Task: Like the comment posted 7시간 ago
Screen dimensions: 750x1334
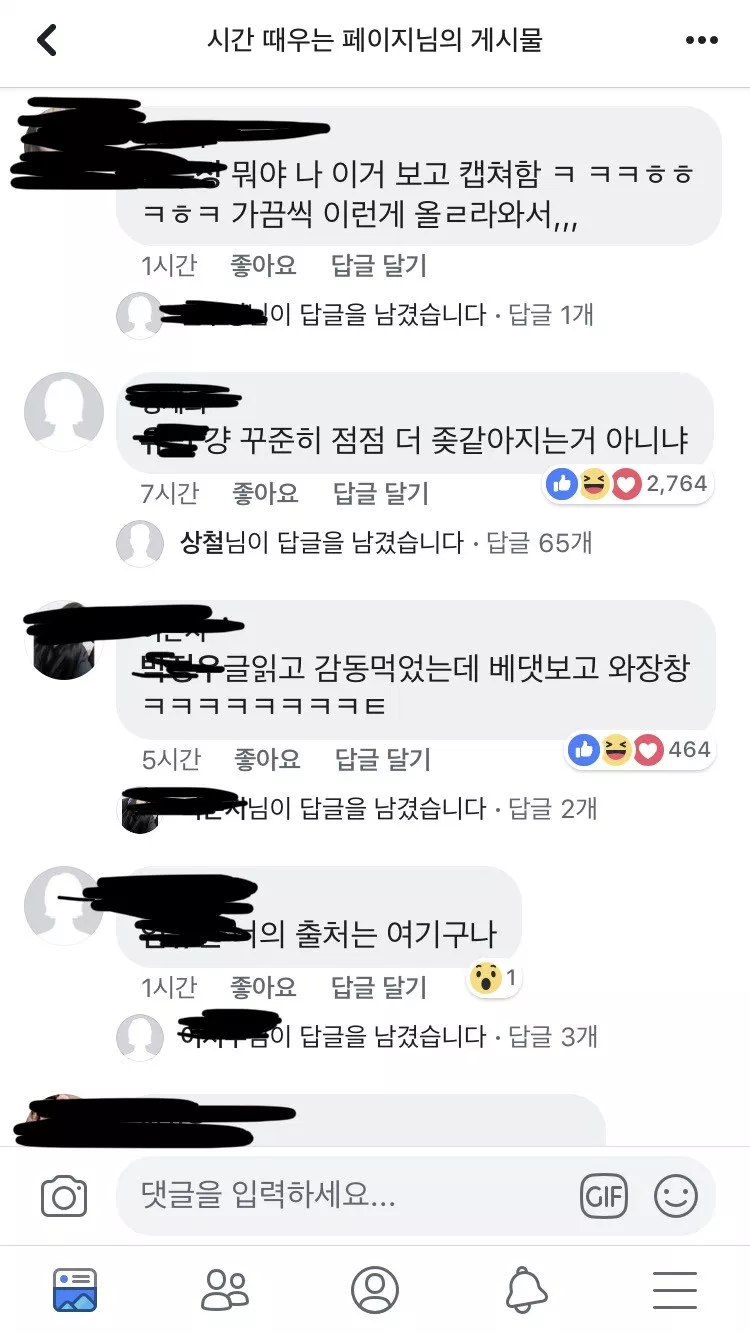Action: click(265, 493)
